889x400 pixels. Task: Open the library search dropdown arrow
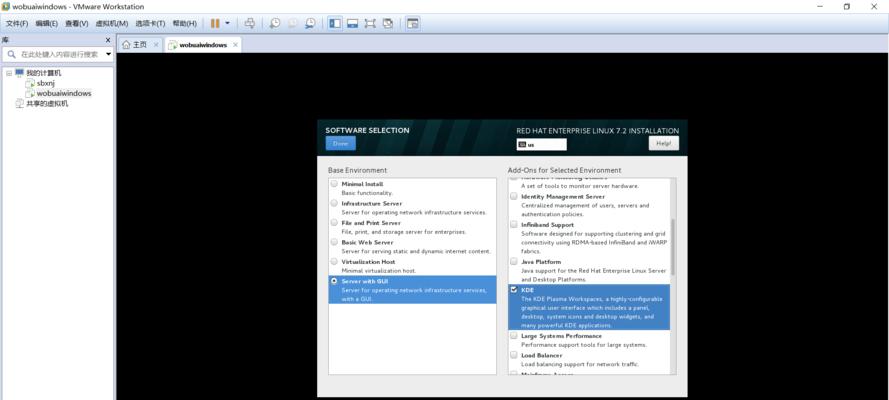(x=108, y=54)
